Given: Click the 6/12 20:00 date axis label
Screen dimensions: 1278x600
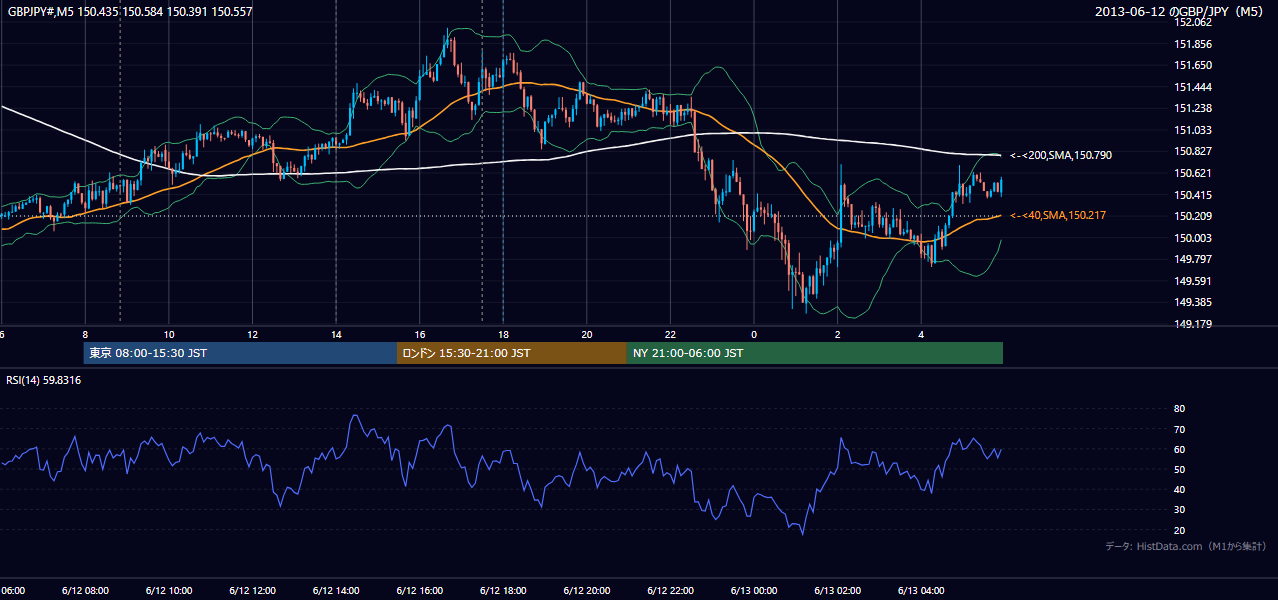Looking at the screenshot, I should pyautogui.click(x=587, y=590).
